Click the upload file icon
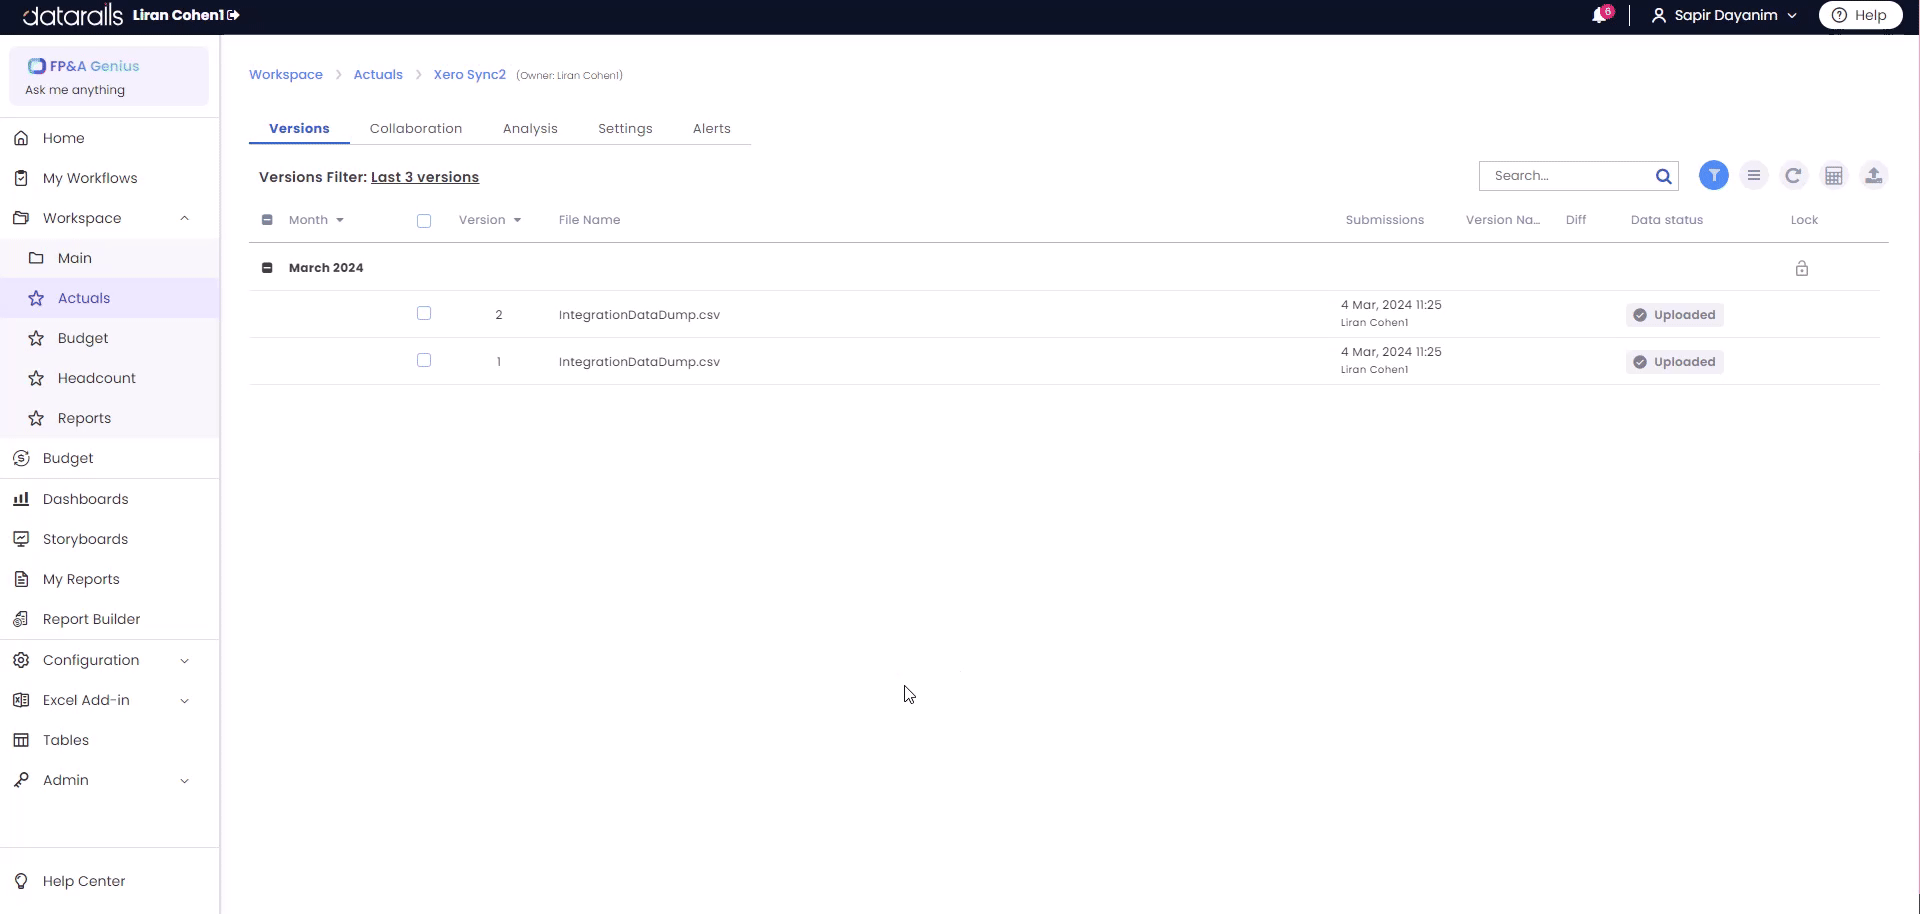Viewport: 1920px width, 914px height. click(x=1874, y=176)
